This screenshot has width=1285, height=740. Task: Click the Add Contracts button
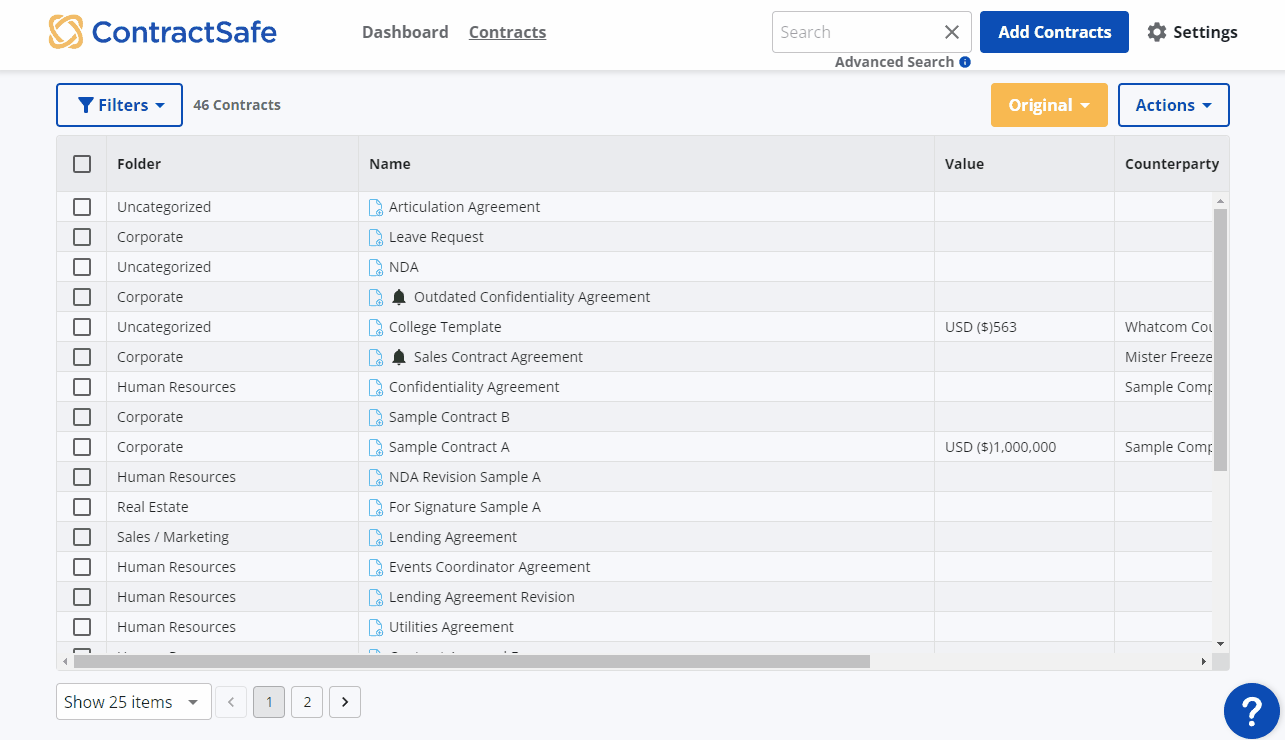1054,32
